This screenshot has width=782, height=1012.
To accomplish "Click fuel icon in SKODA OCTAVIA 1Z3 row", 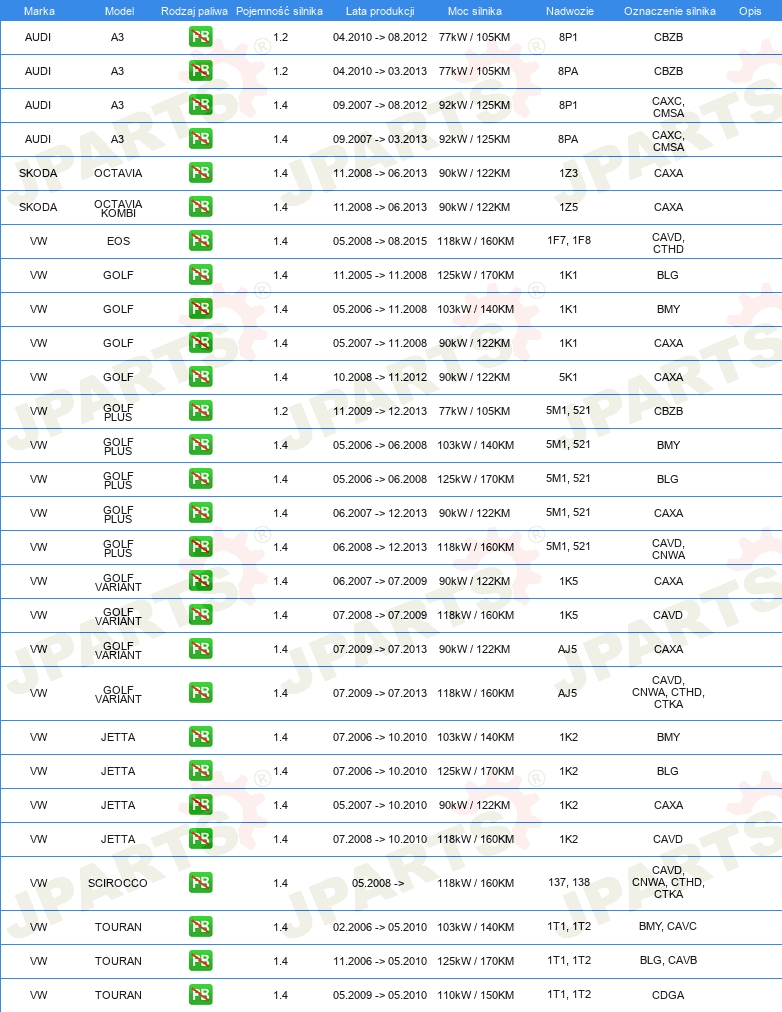I will (201, 173).
